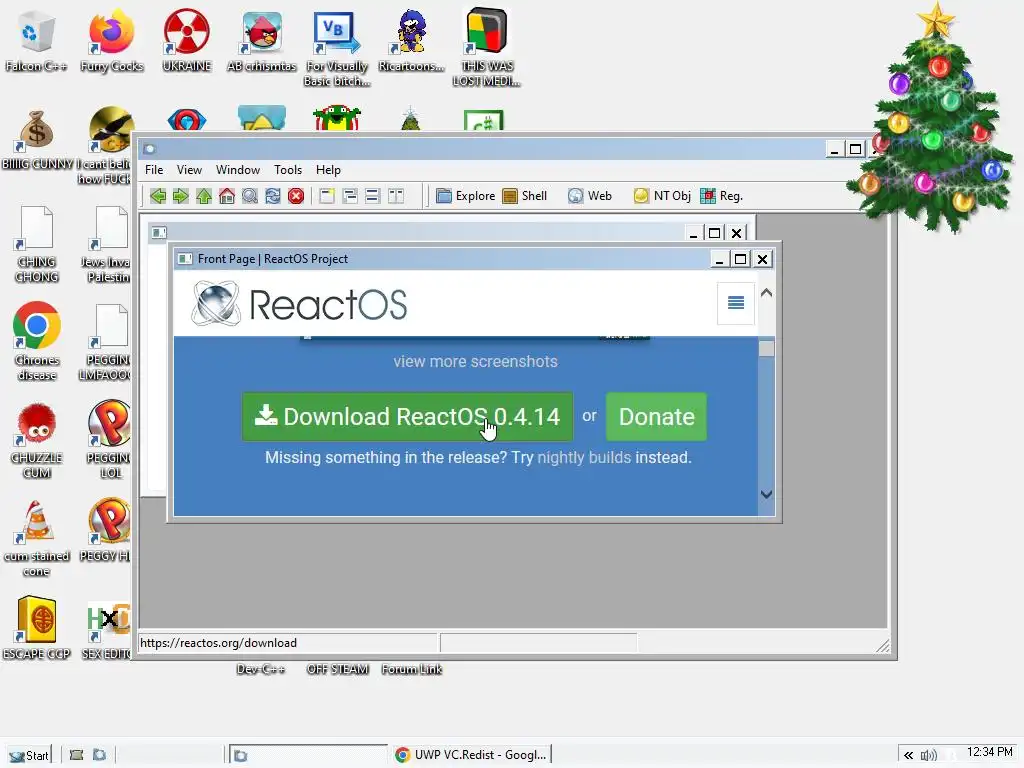Minimize the Front Page | ReactOS Project window

pyautogui.click(x=719, y=259)
